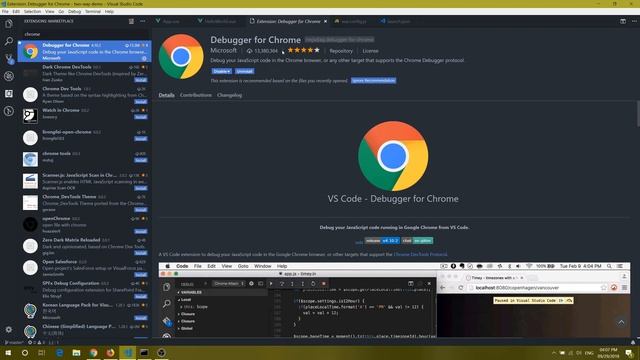Install the openChrome extension
This screenshot has height=360, width=640.
click(x=141, y=231)
